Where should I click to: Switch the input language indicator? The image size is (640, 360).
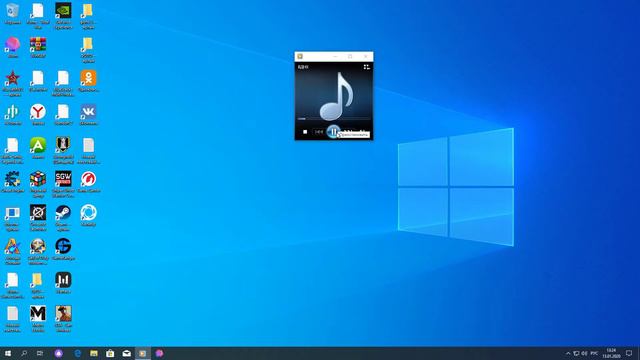(x=594, y=353)
